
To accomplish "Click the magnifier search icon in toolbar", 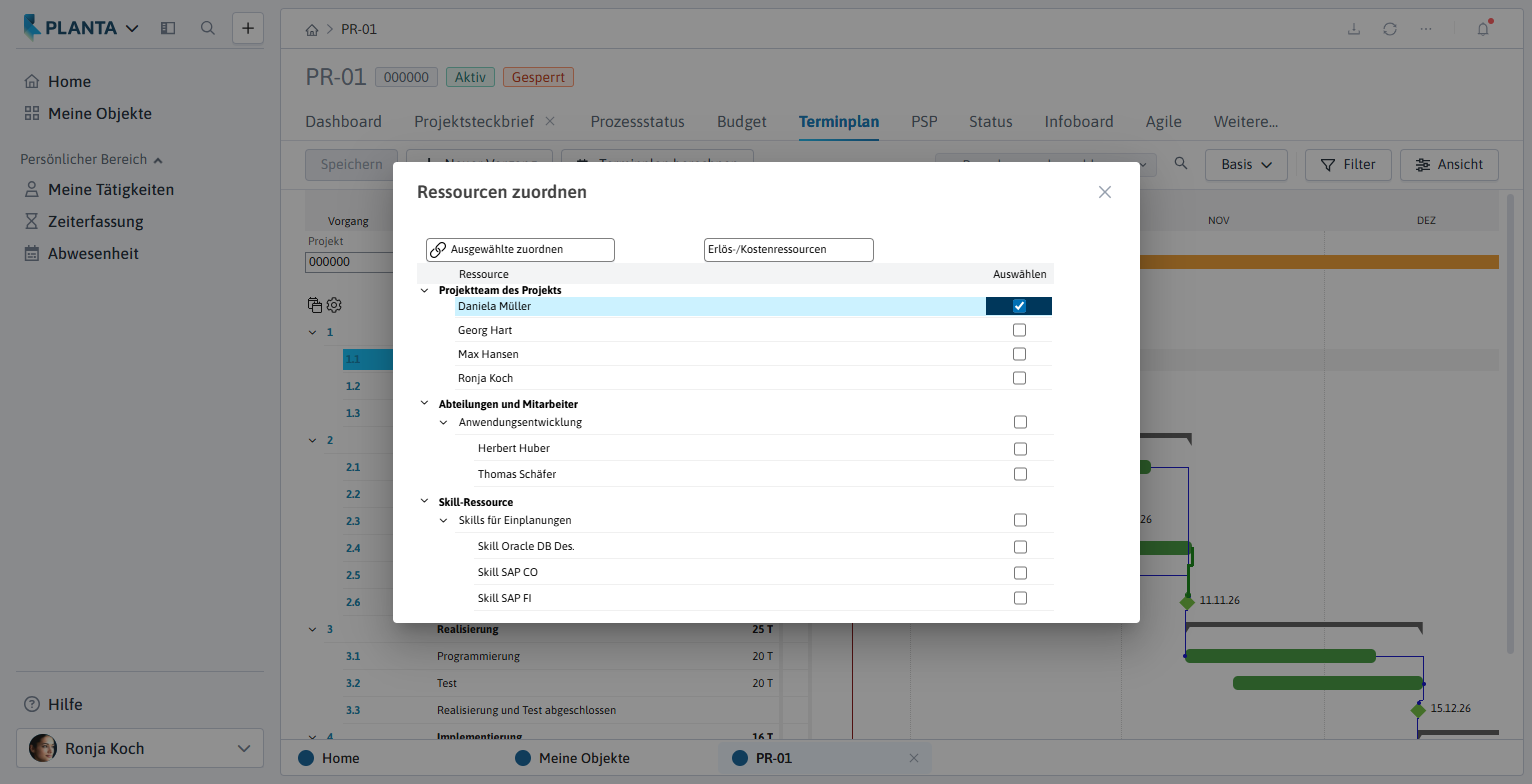I will 1181,164.
